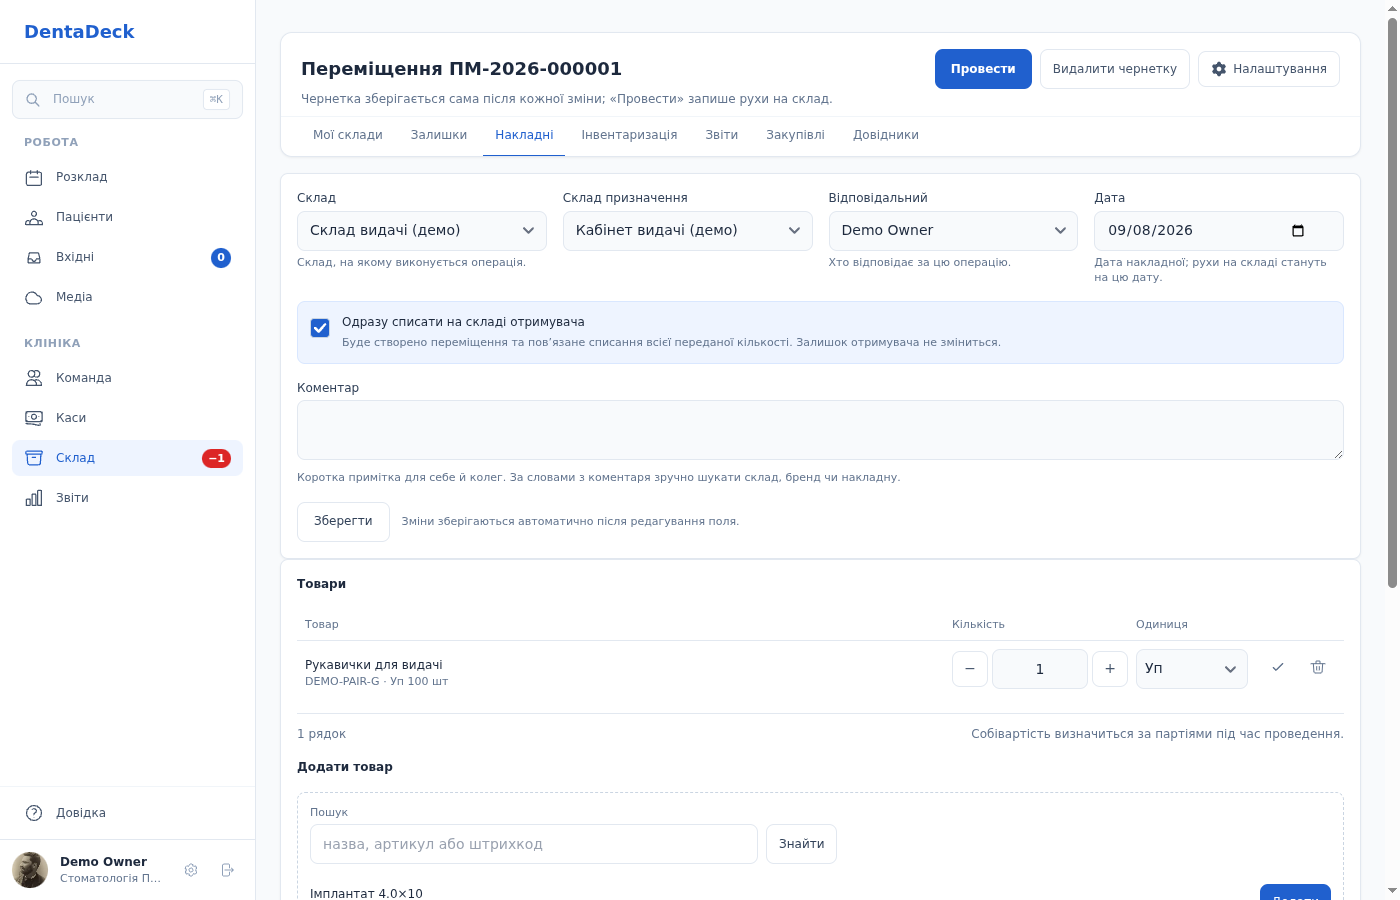1400x900 pixels.
Task: Open Налаштування button with gear
Action: 1269,69
